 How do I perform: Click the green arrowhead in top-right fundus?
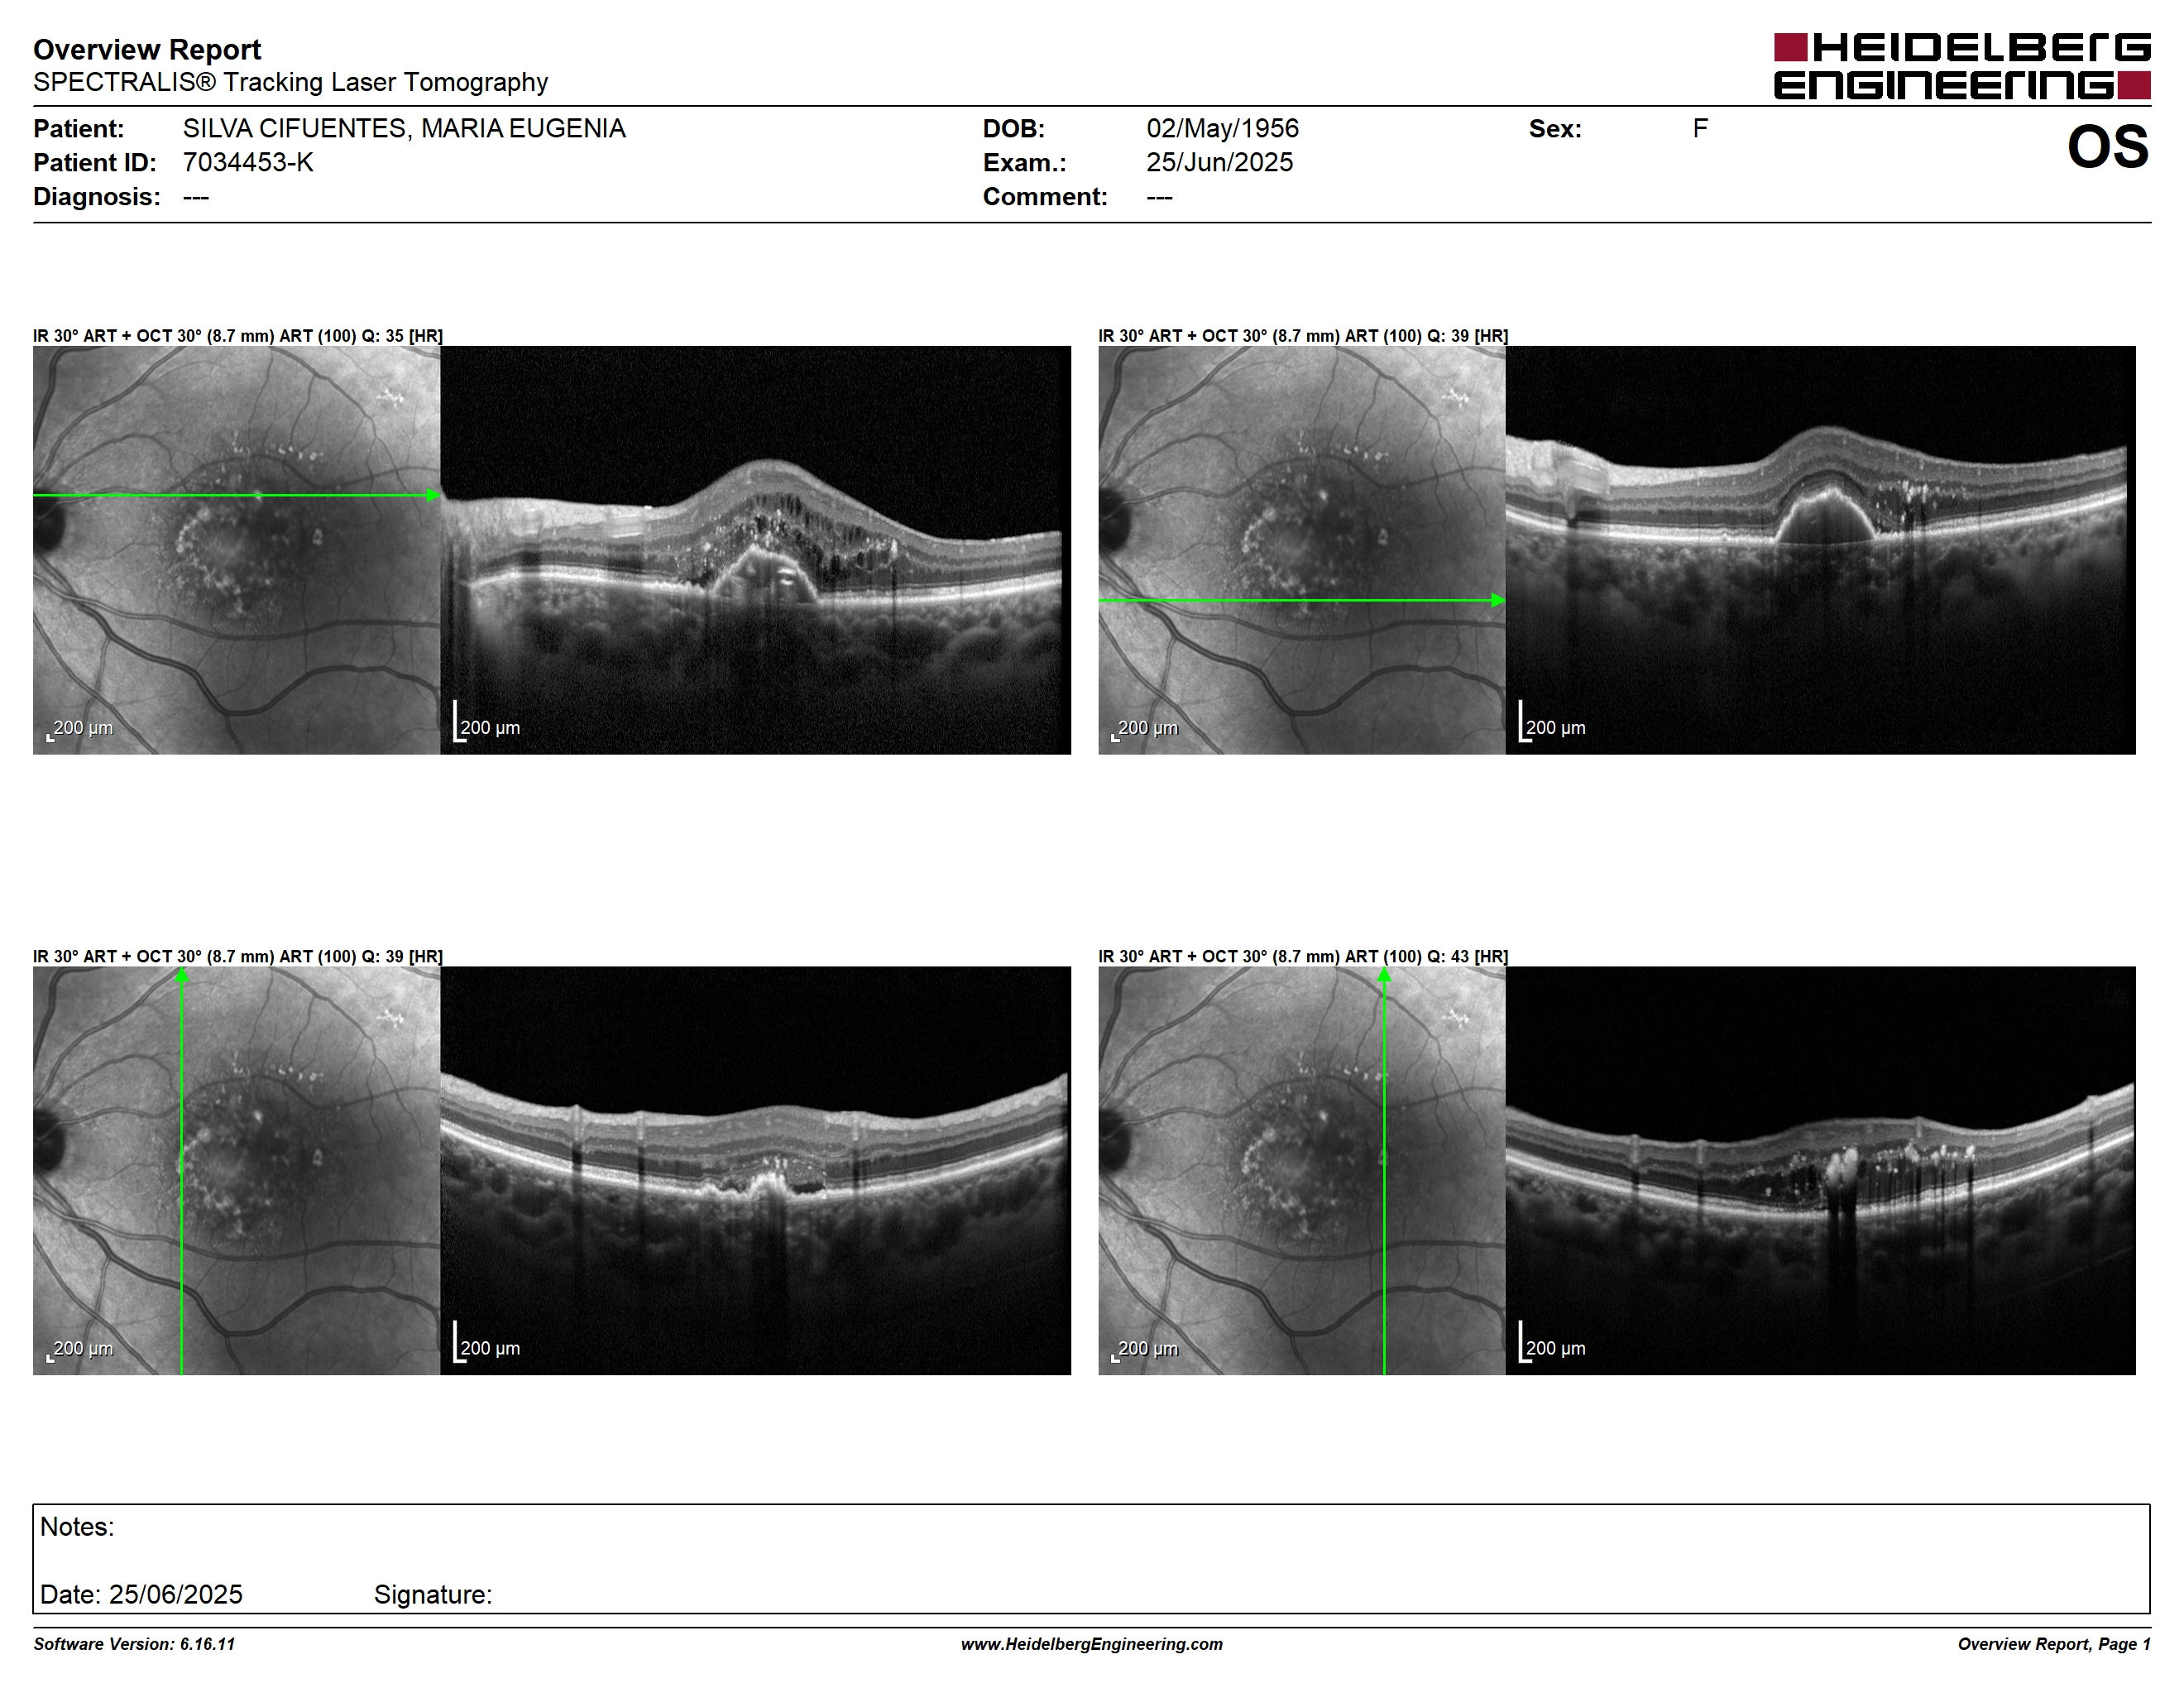click(x=1498, y=600)
